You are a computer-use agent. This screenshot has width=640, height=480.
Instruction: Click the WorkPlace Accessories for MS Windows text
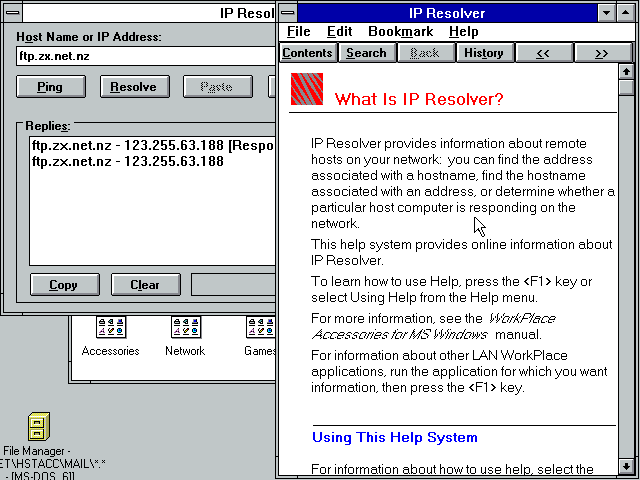pos(433,327)
